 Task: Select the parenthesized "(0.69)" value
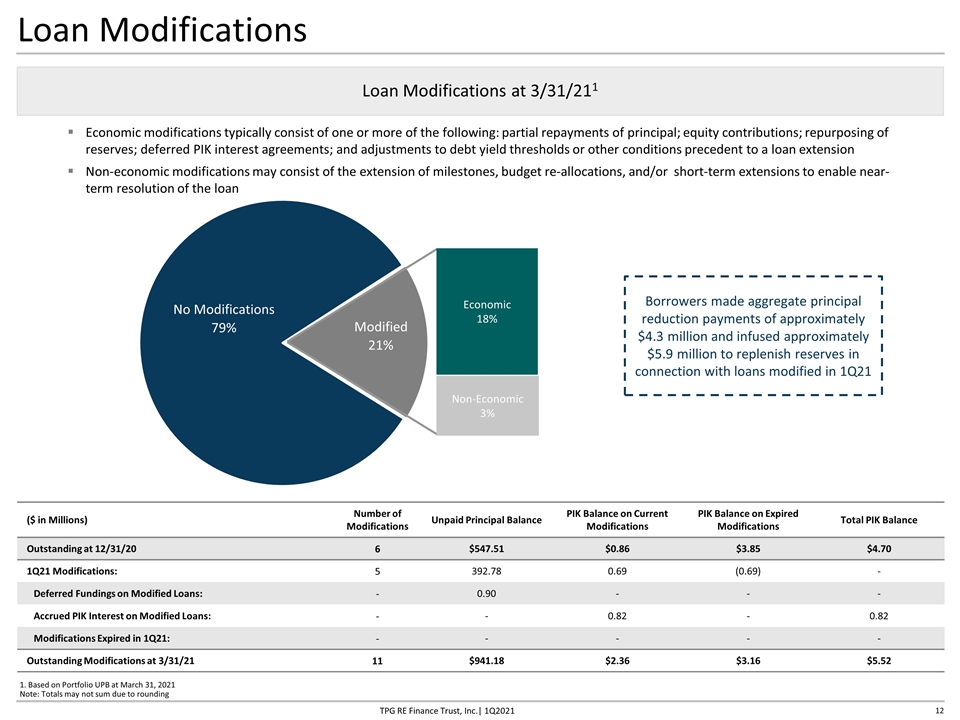click(748, 571)
